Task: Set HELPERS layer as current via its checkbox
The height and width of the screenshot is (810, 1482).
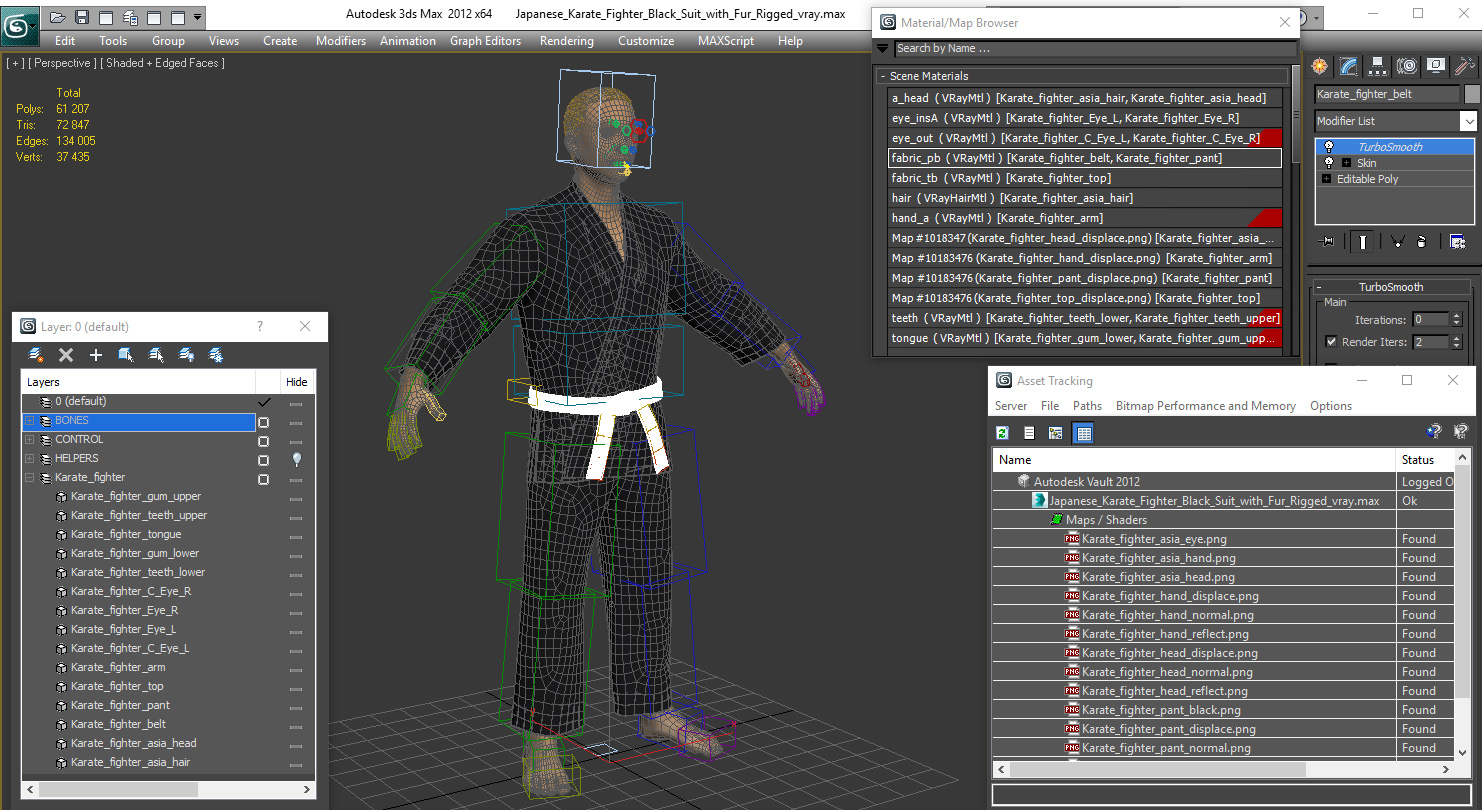Action: tap(264, 460)
